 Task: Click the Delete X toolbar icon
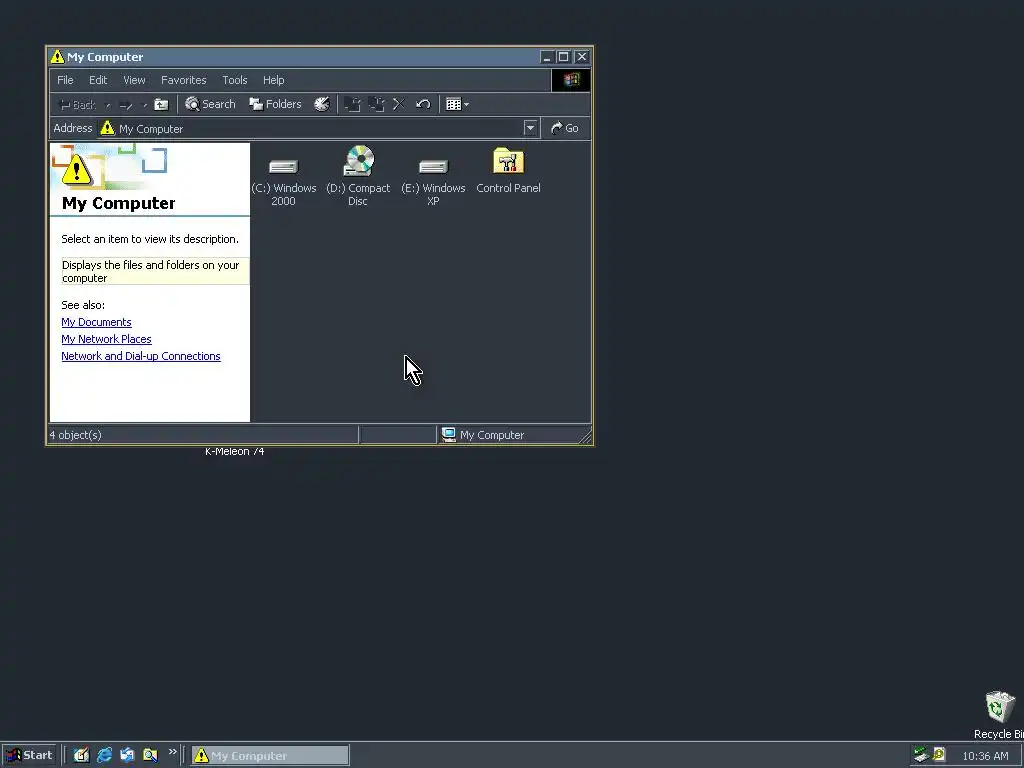click(399, 104)
